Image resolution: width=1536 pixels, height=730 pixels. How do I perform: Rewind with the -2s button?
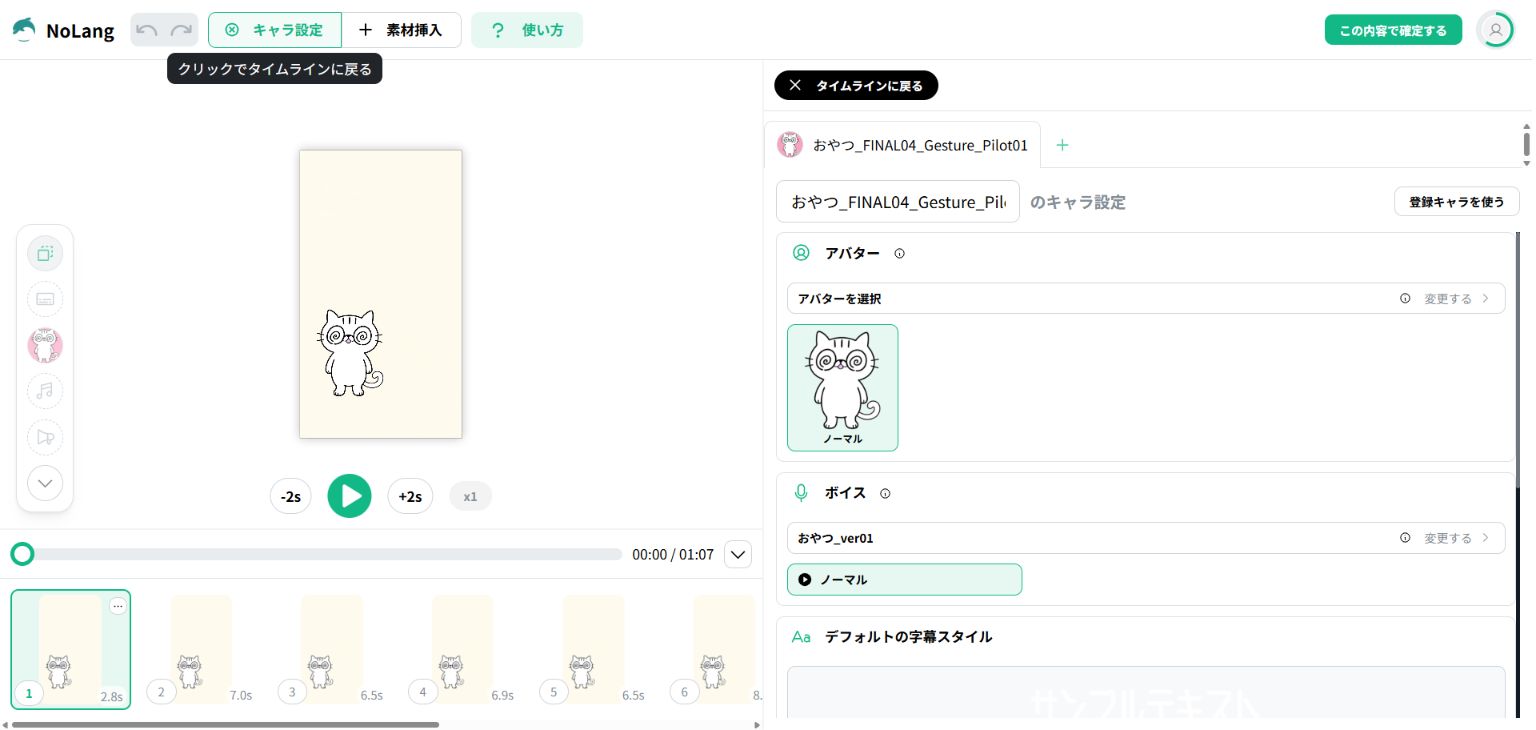pyautogui.click(x=291, y=496)
